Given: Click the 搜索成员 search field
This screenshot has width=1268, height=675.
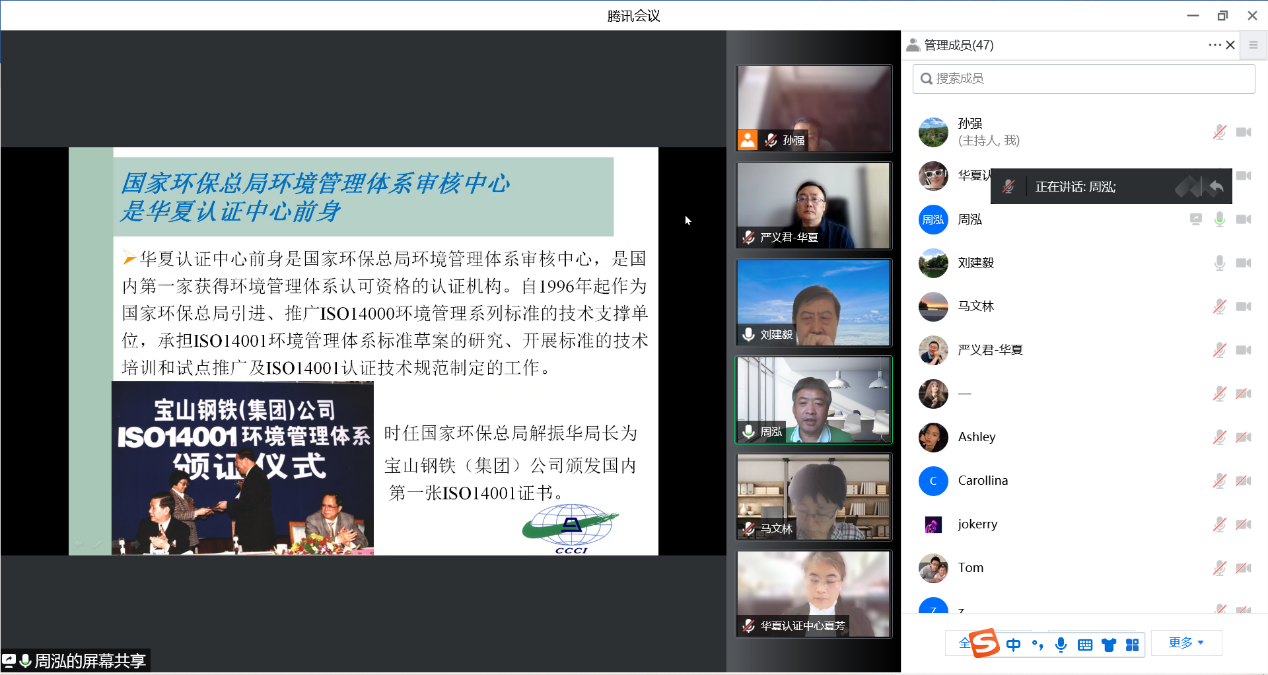Looking at the screenshot, I should click(x=1083, y=78).
